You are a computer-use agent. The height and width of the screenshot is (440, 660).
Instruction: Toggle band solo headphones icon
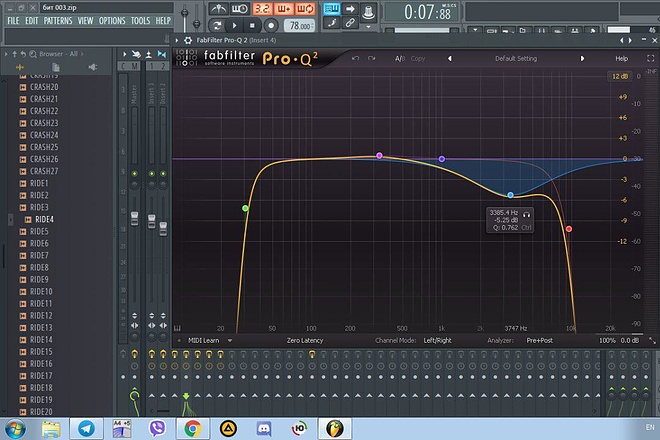tap(526, 214)
